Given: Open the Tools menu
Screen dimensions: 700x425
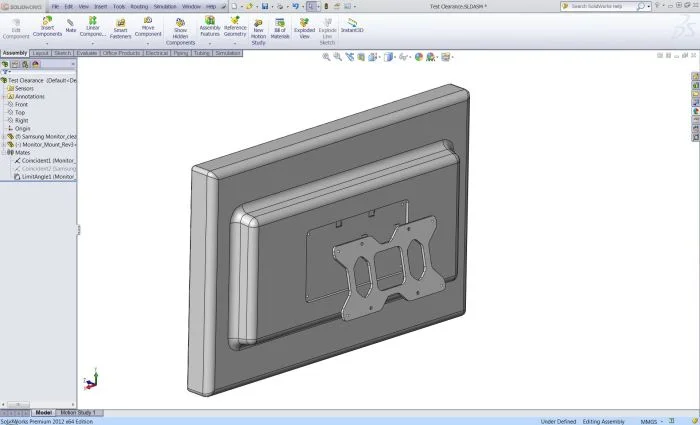Looking at the screenshot, I should 119,6.
